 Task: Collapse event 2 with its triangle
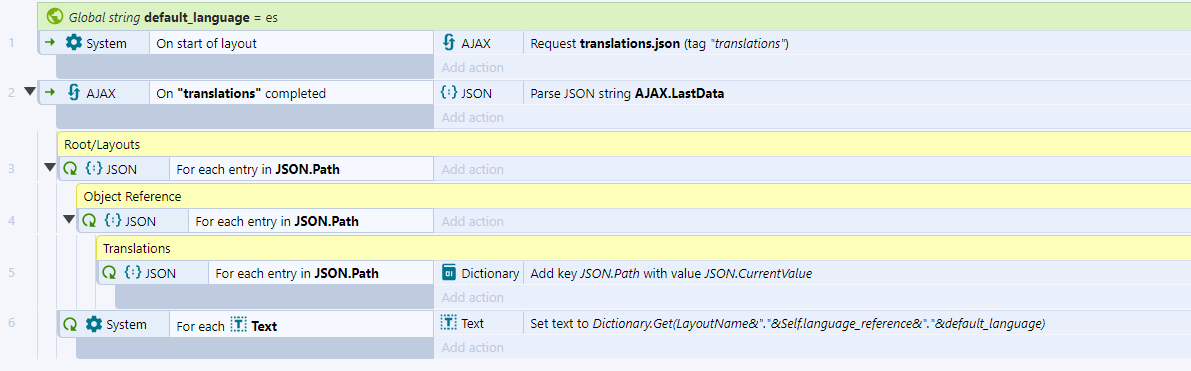click(30, 92)
